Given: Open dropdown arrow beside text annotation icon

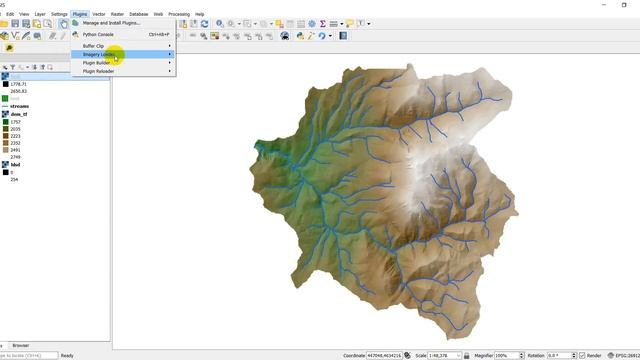Looking at the screenshot, I should (369, 24).
